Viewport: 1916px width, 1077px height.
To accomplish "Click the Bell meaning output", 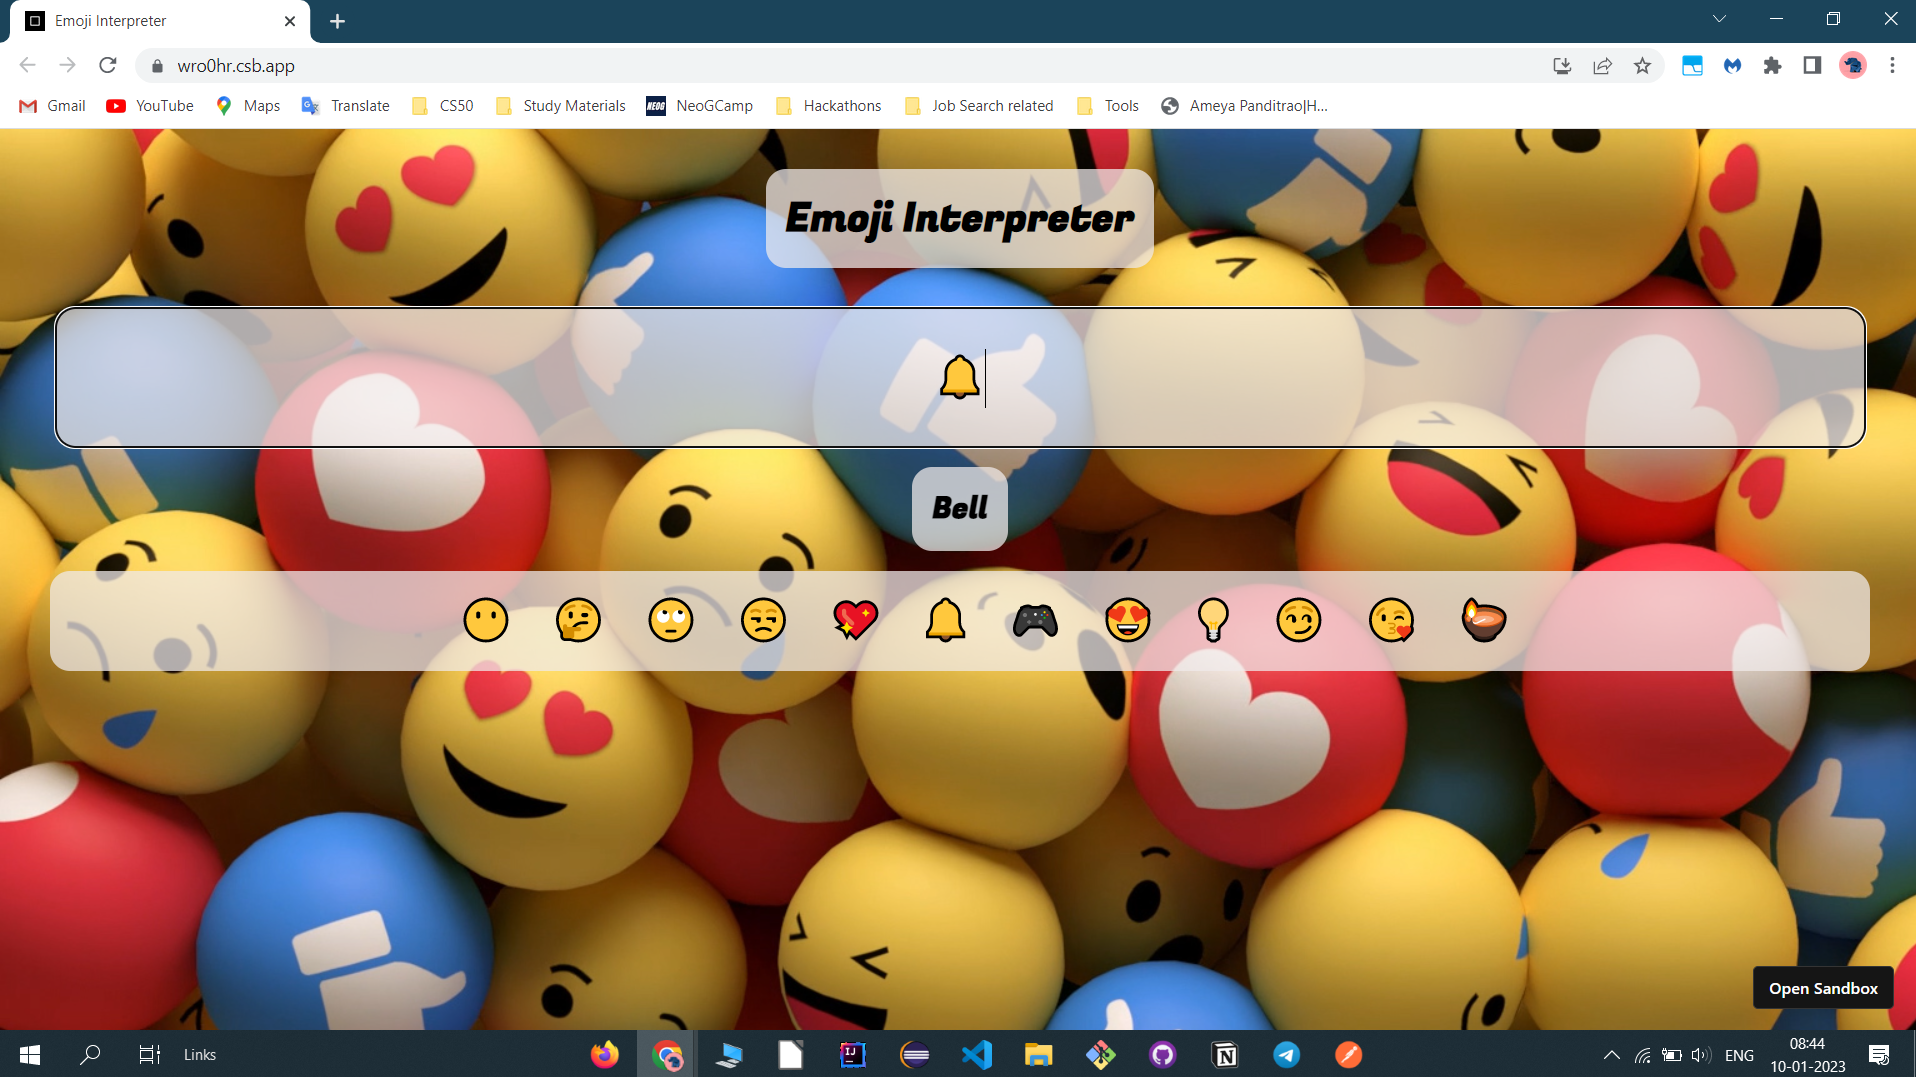I will (x=960, y=508).
